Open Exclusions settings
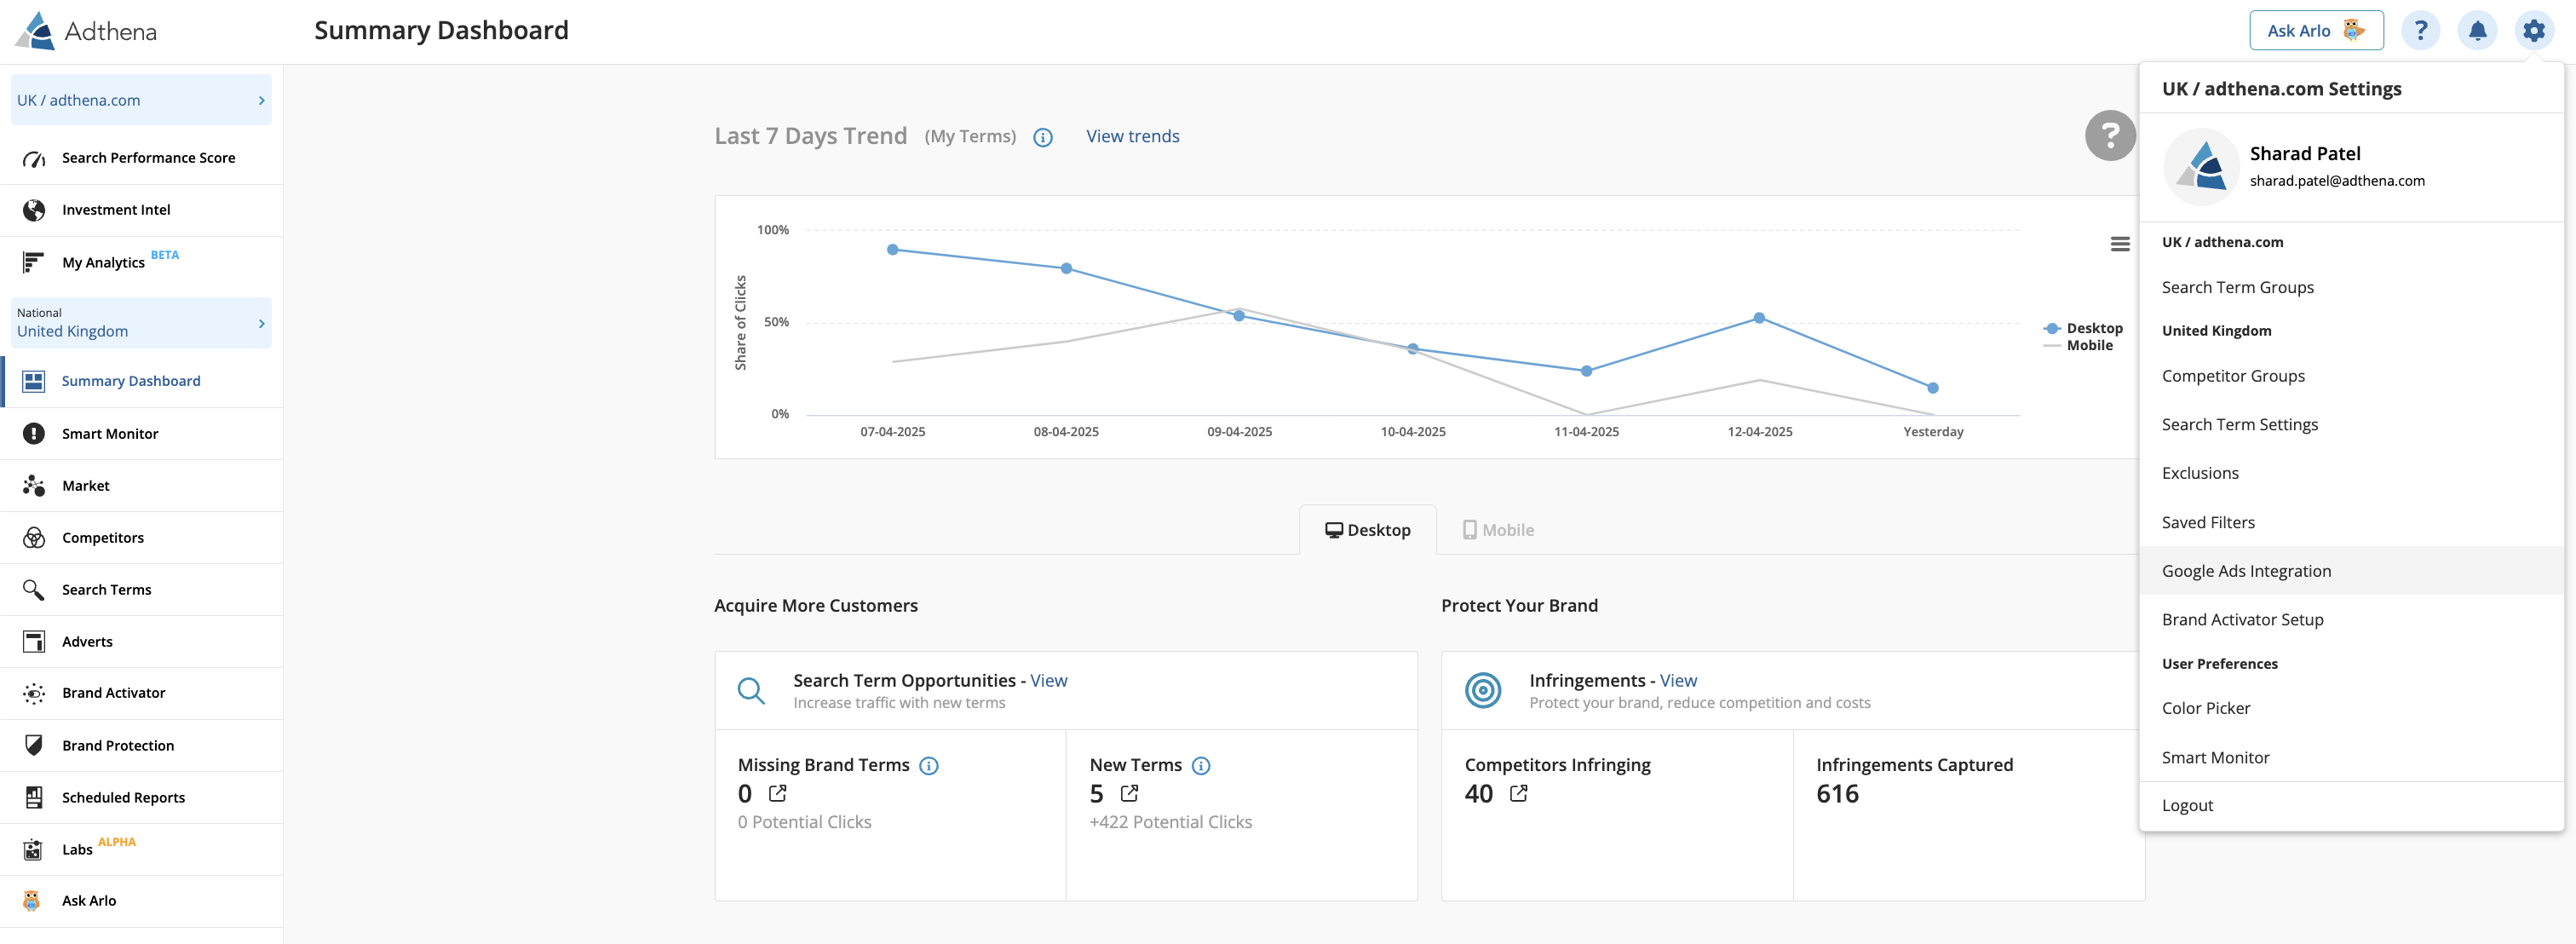Screen dimensions: 2576x944 tap(2351, 473)
